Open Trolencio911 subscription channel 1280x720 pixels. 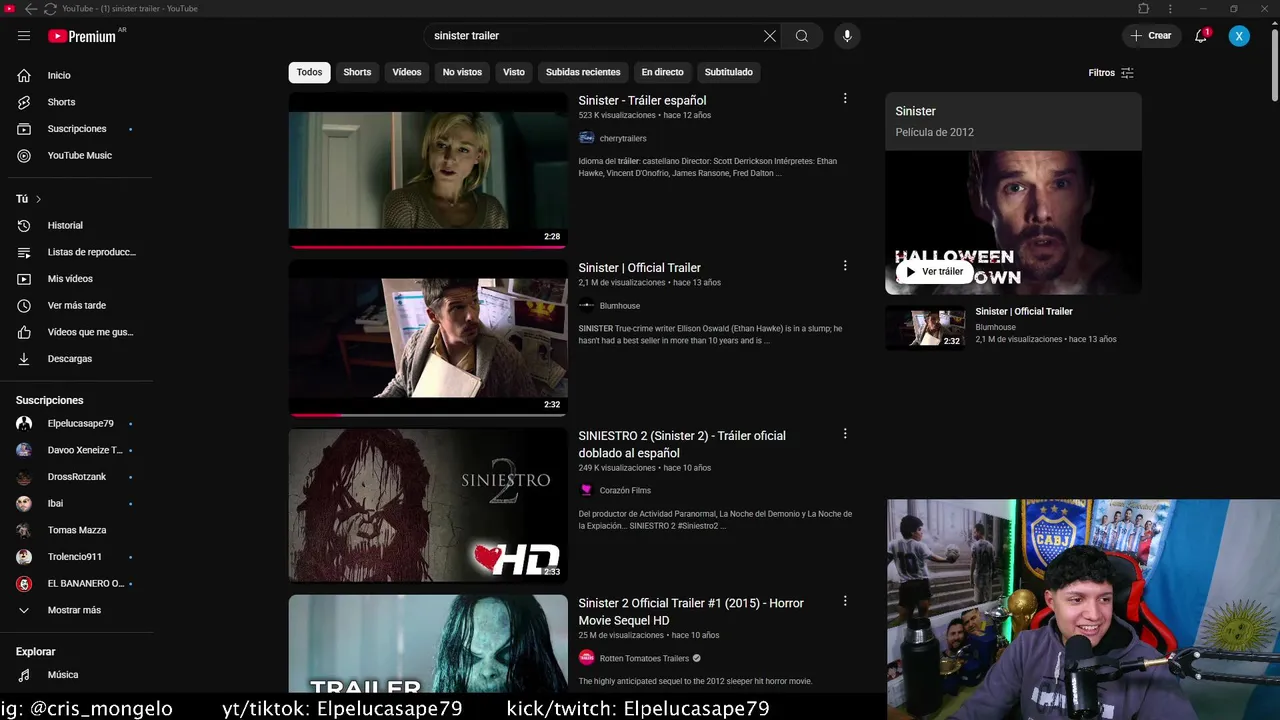click(x=76, y=557)
